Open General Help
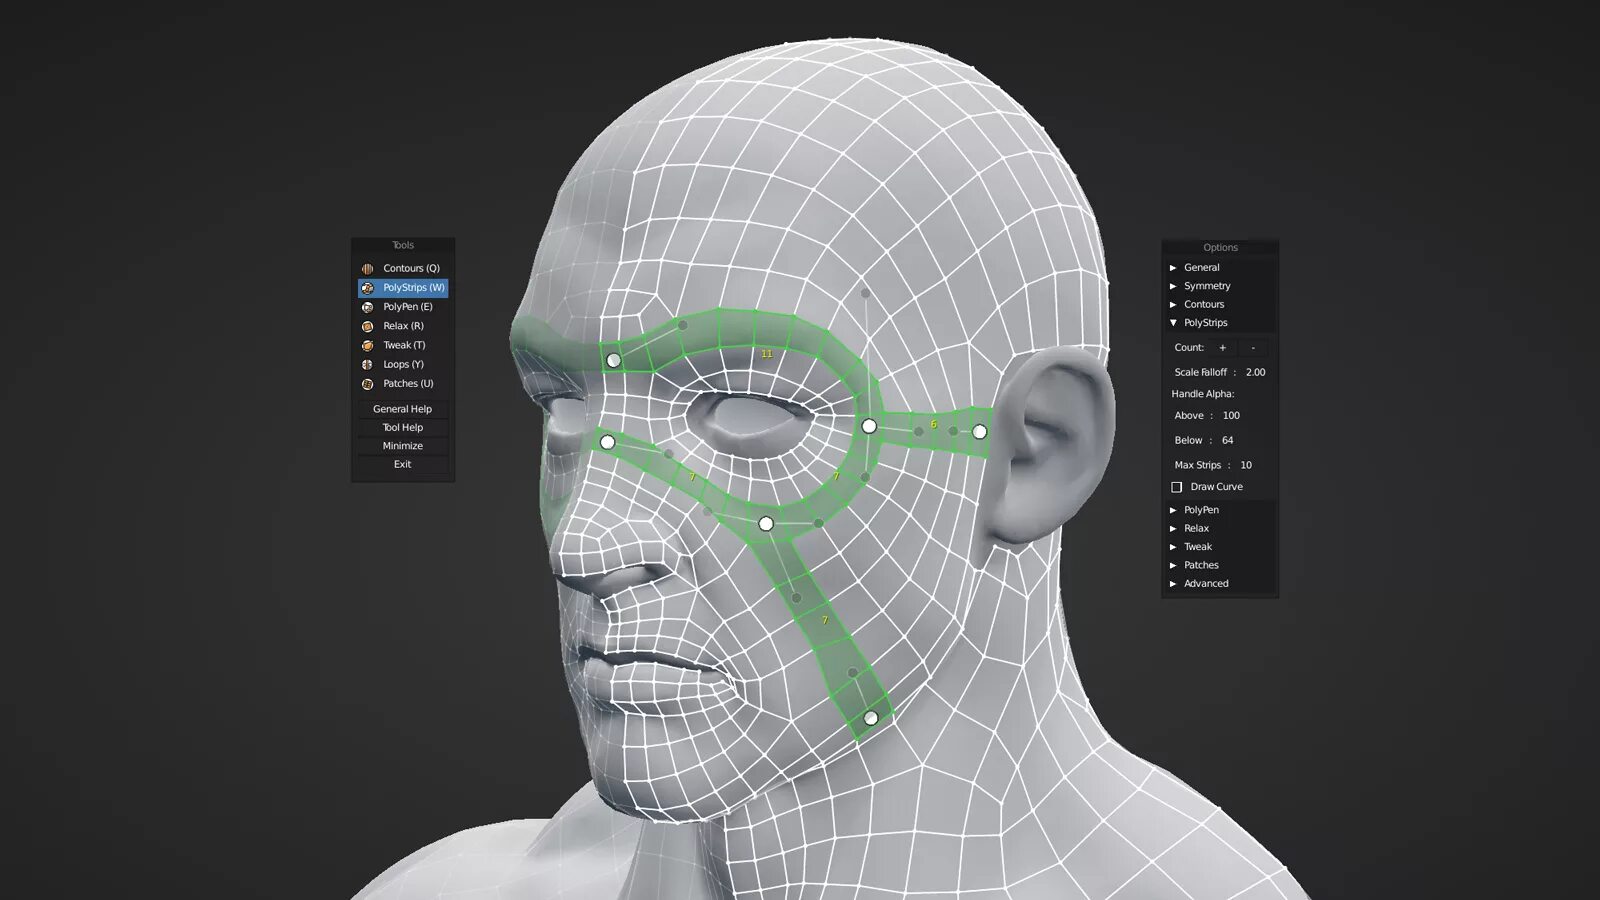 pos(402,409)
